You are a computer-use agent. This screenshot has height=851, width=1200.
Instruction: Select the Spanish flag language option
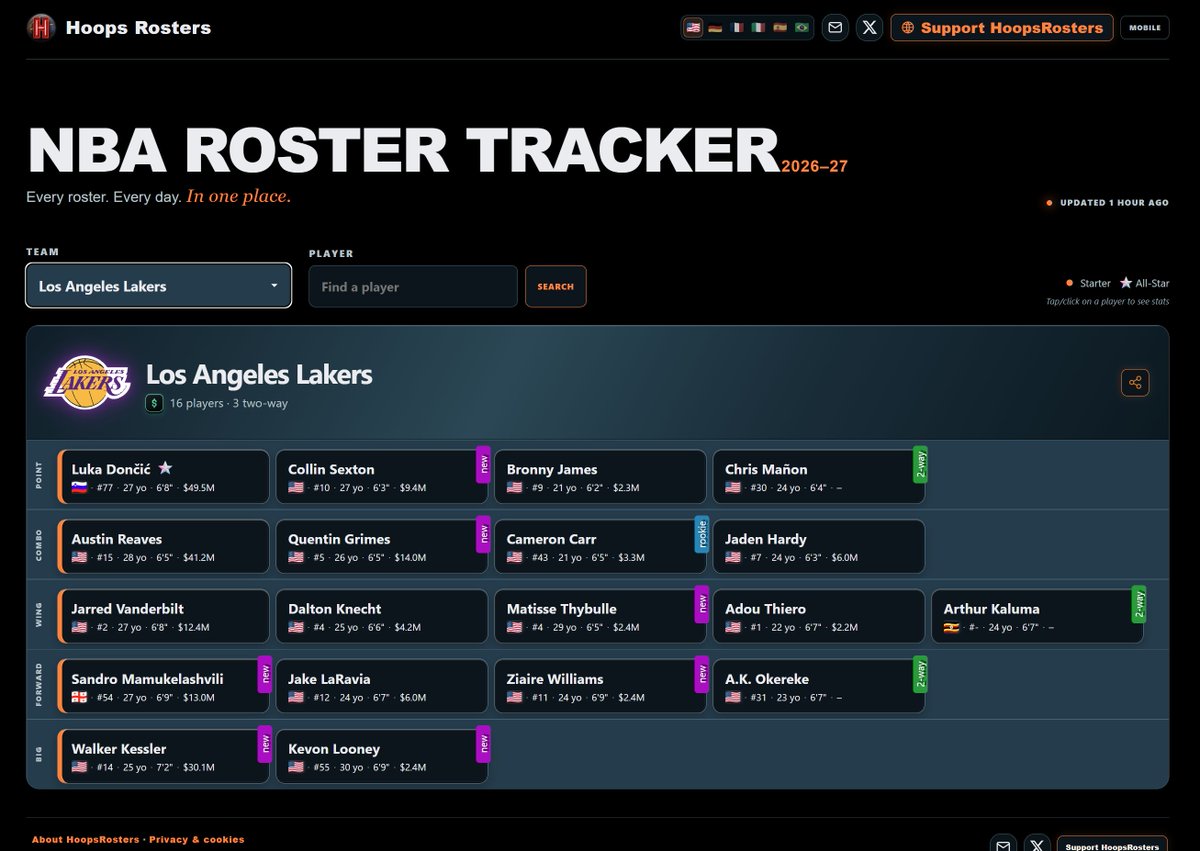781,28
